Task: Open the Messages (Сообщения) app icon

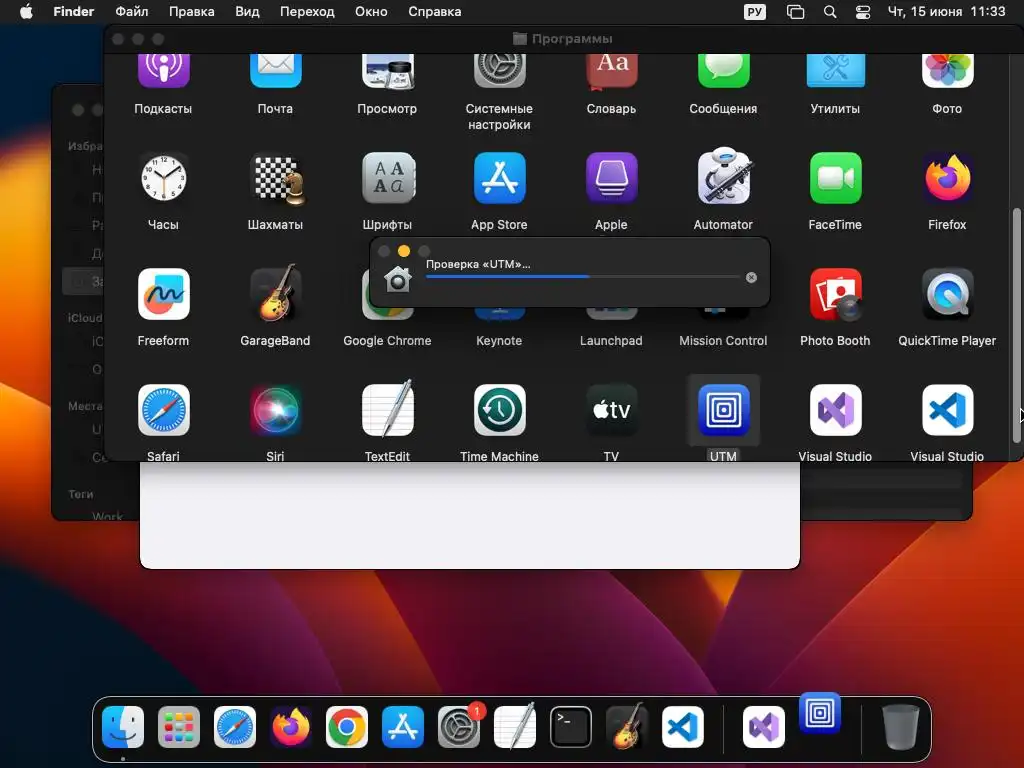Action: click(724, 70)
